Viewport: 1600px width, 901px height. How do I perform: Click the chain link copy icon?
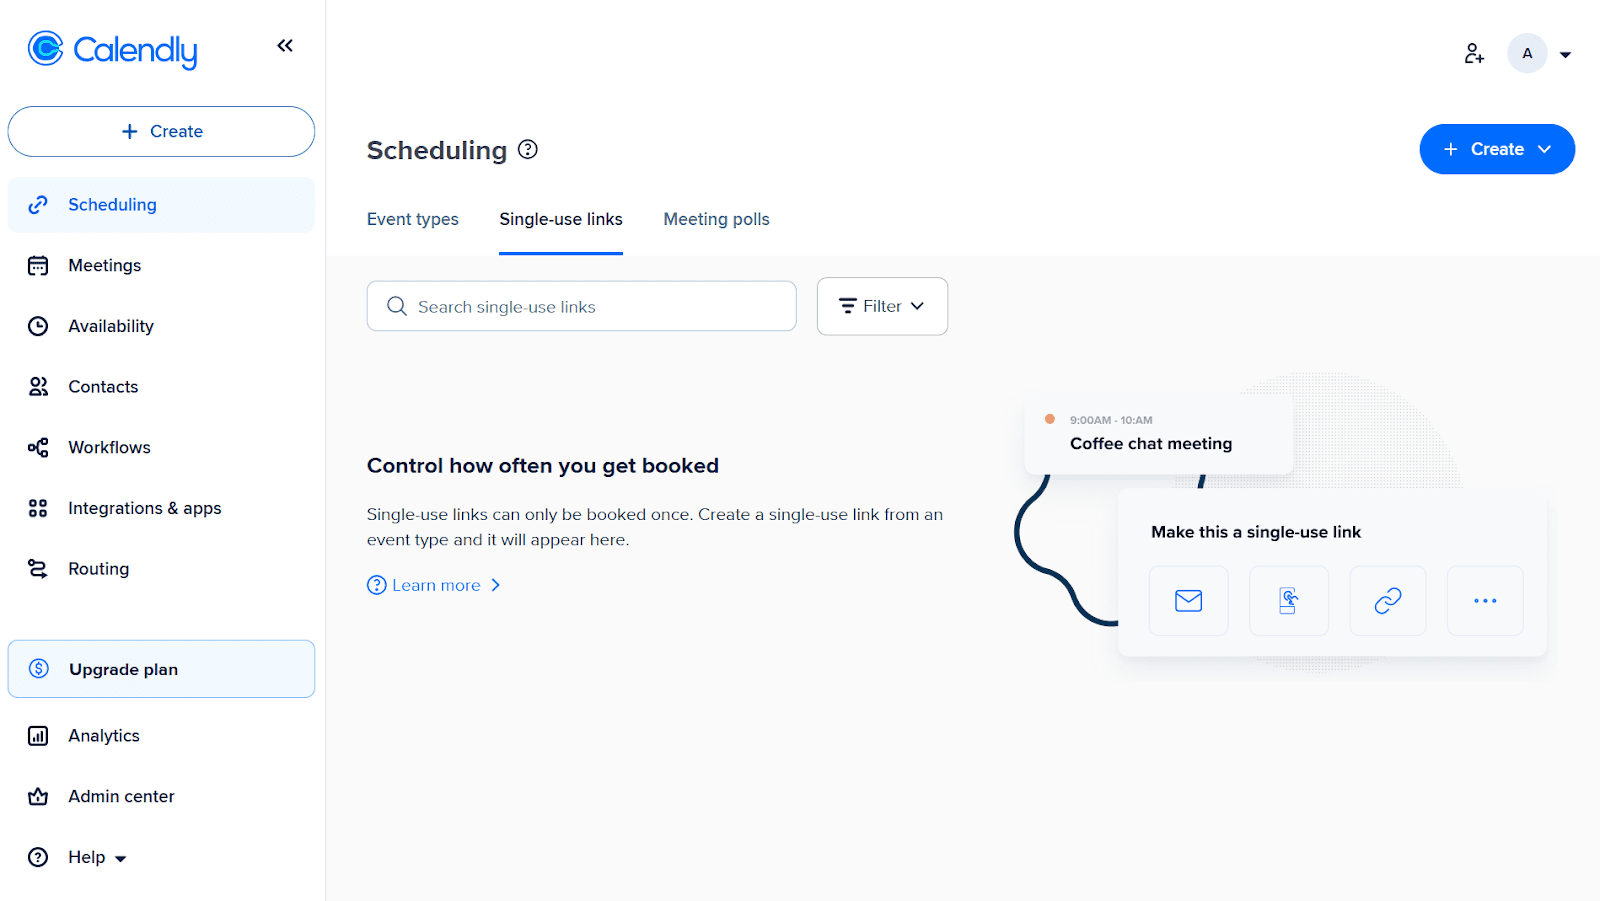pos(1387,601)
